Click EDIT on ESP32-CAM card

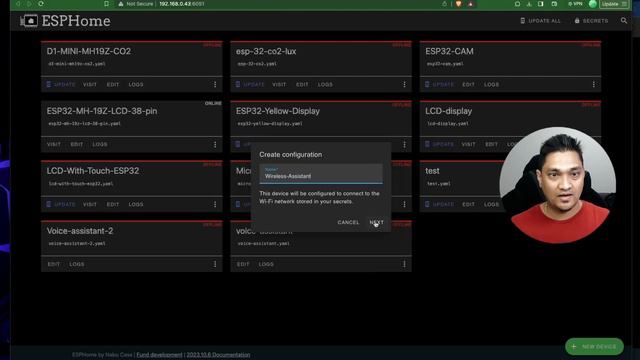point(469,84)
